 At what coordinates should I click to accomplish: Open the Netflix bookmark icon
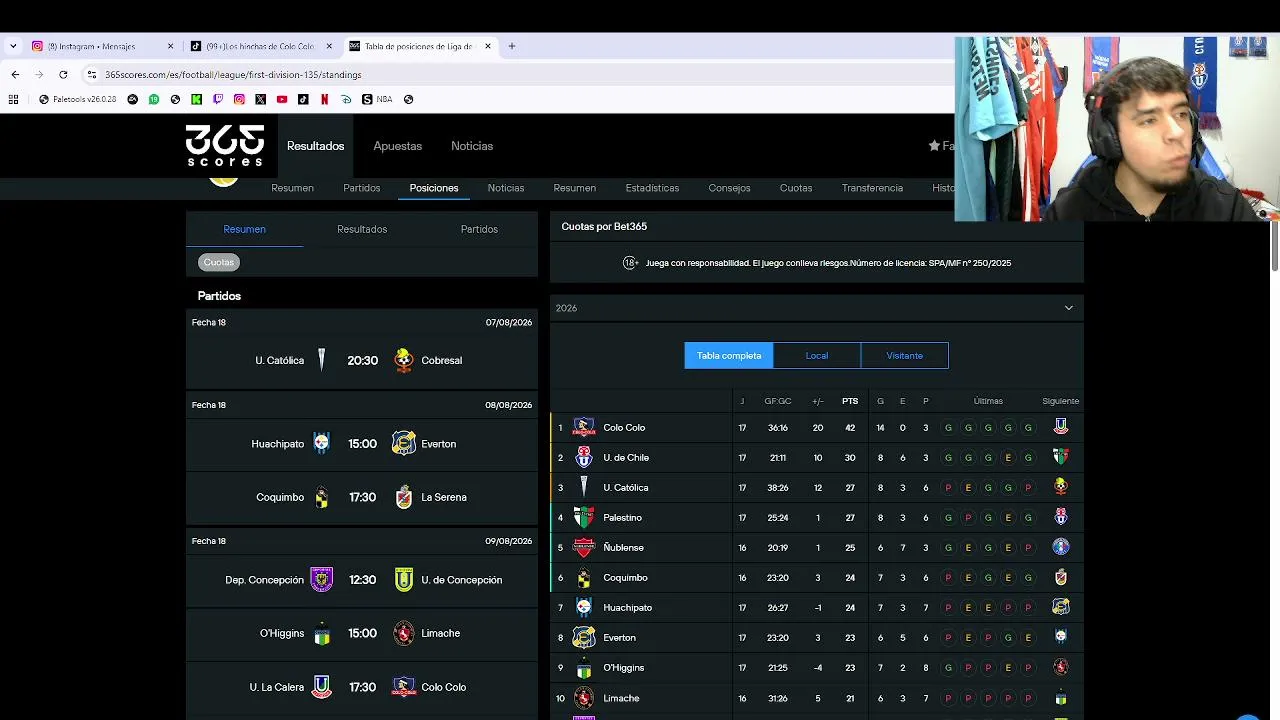pos(324,100)
